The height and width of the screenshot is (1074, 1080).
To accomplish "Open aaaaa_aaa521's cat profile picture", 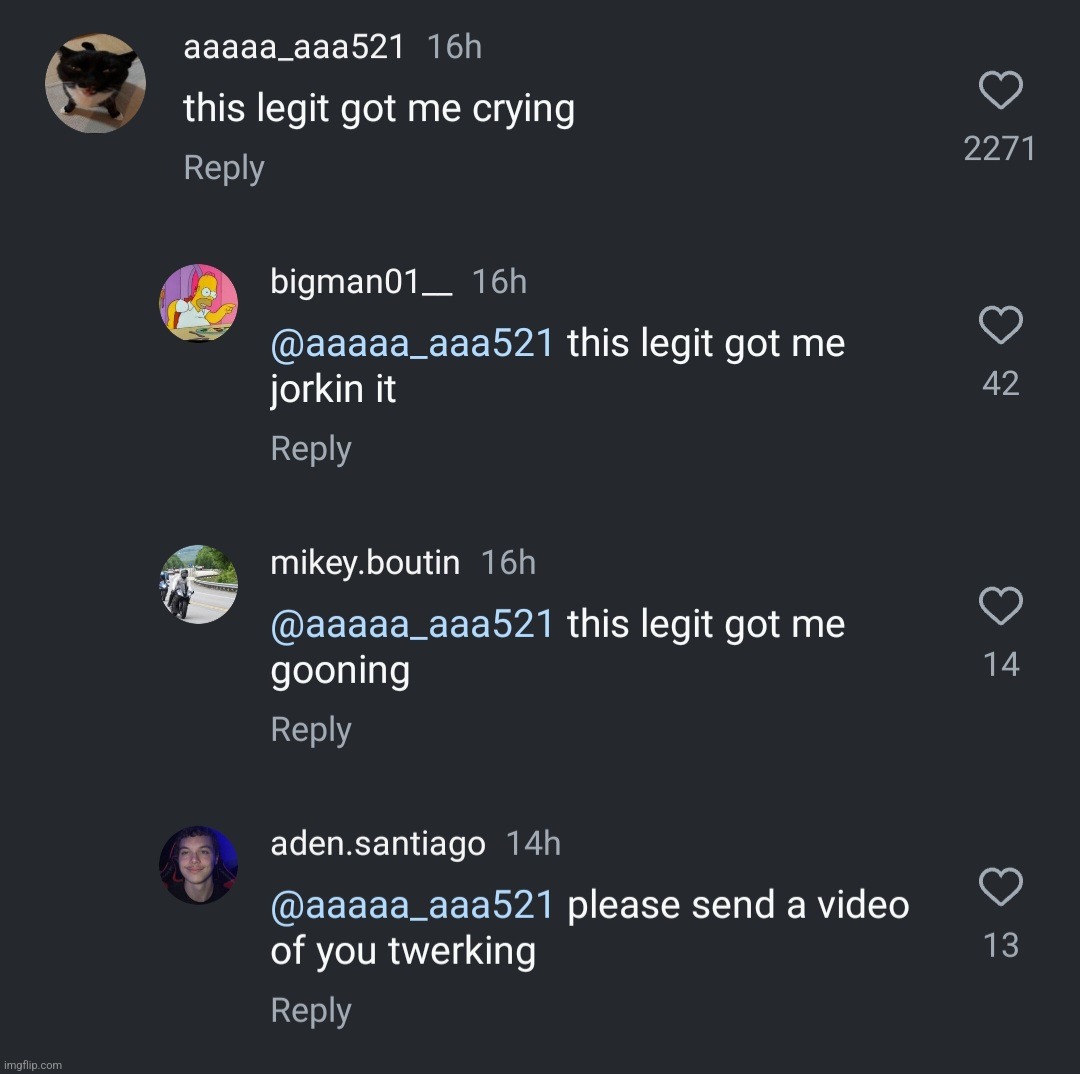I will click(96, 83).
